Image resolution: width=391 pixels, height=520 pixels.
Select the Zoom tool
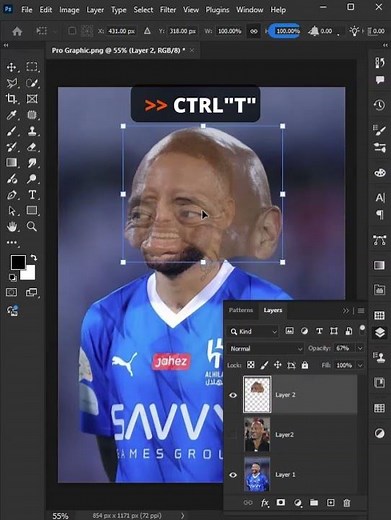click(32, 227)
